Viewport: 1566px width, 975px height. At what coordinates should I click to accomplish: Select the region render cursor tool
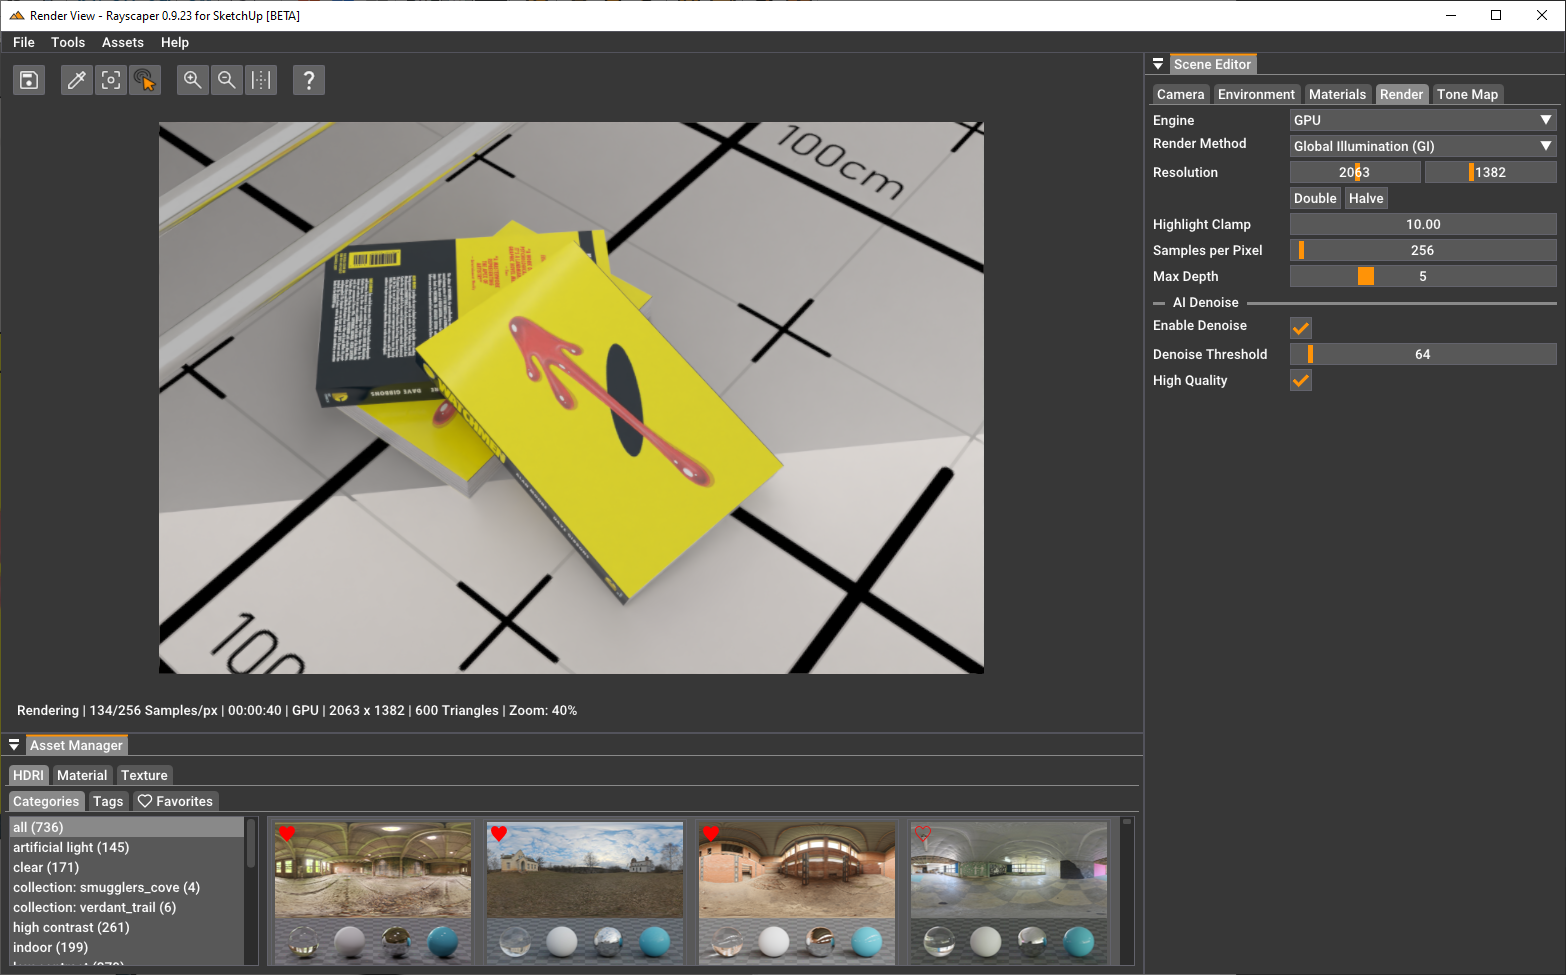click(145, 80)
